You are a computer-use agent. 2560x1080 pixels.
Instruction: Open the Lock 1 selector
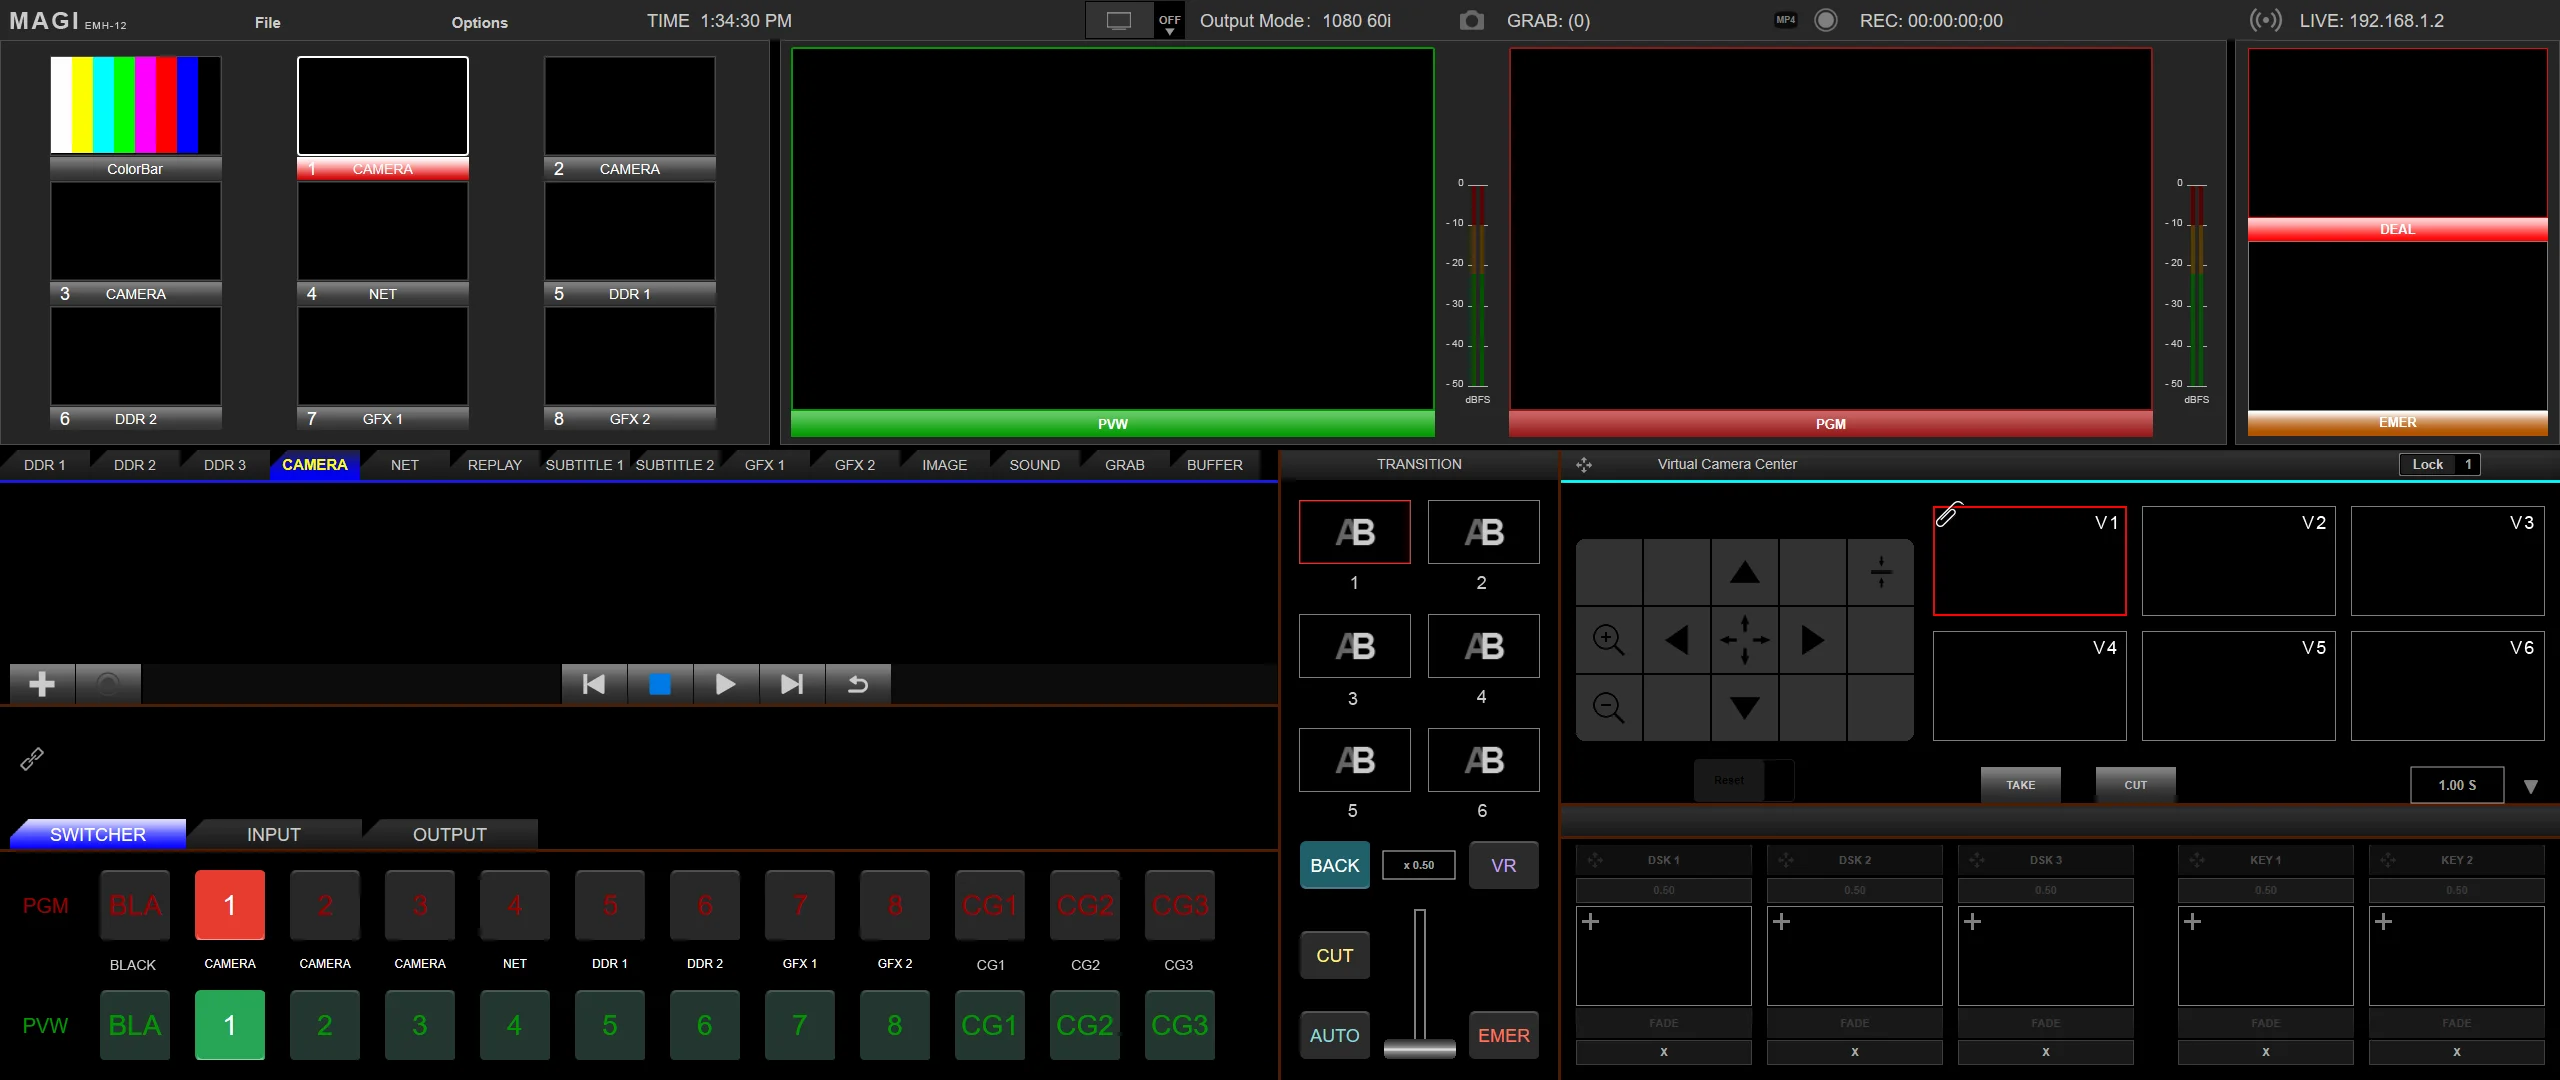coord(2439,464)
